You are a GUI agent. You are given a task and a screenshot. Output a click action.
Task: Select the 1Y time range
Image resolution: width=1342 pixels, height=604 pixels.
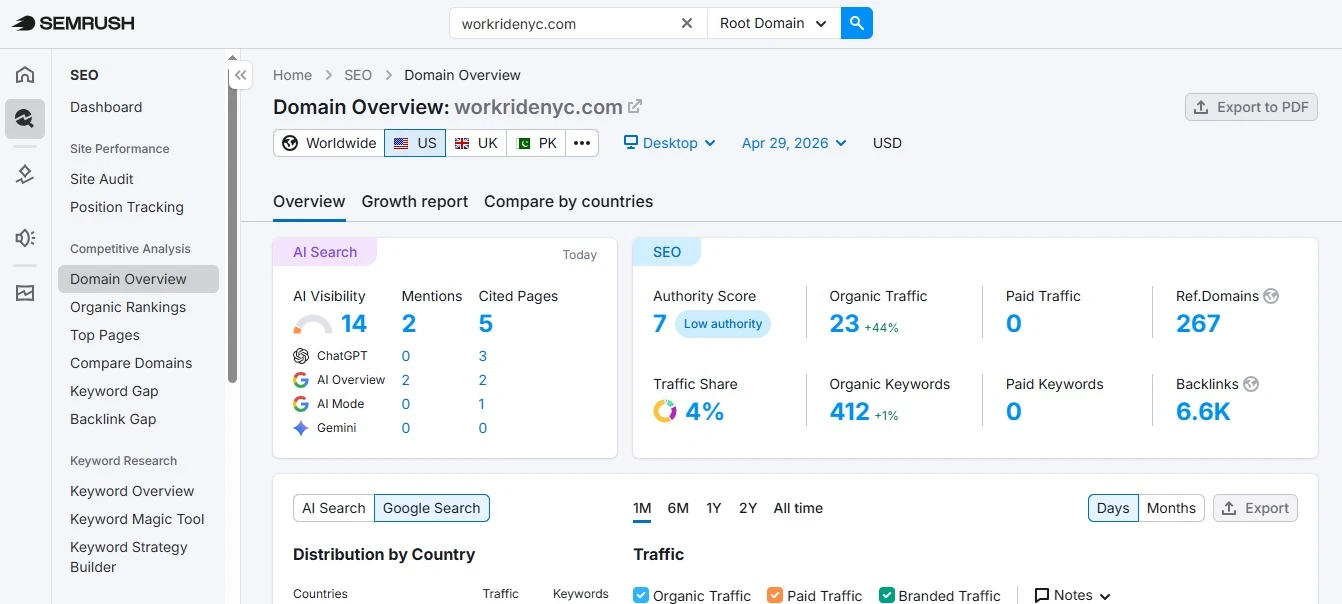tap(713, 508)
